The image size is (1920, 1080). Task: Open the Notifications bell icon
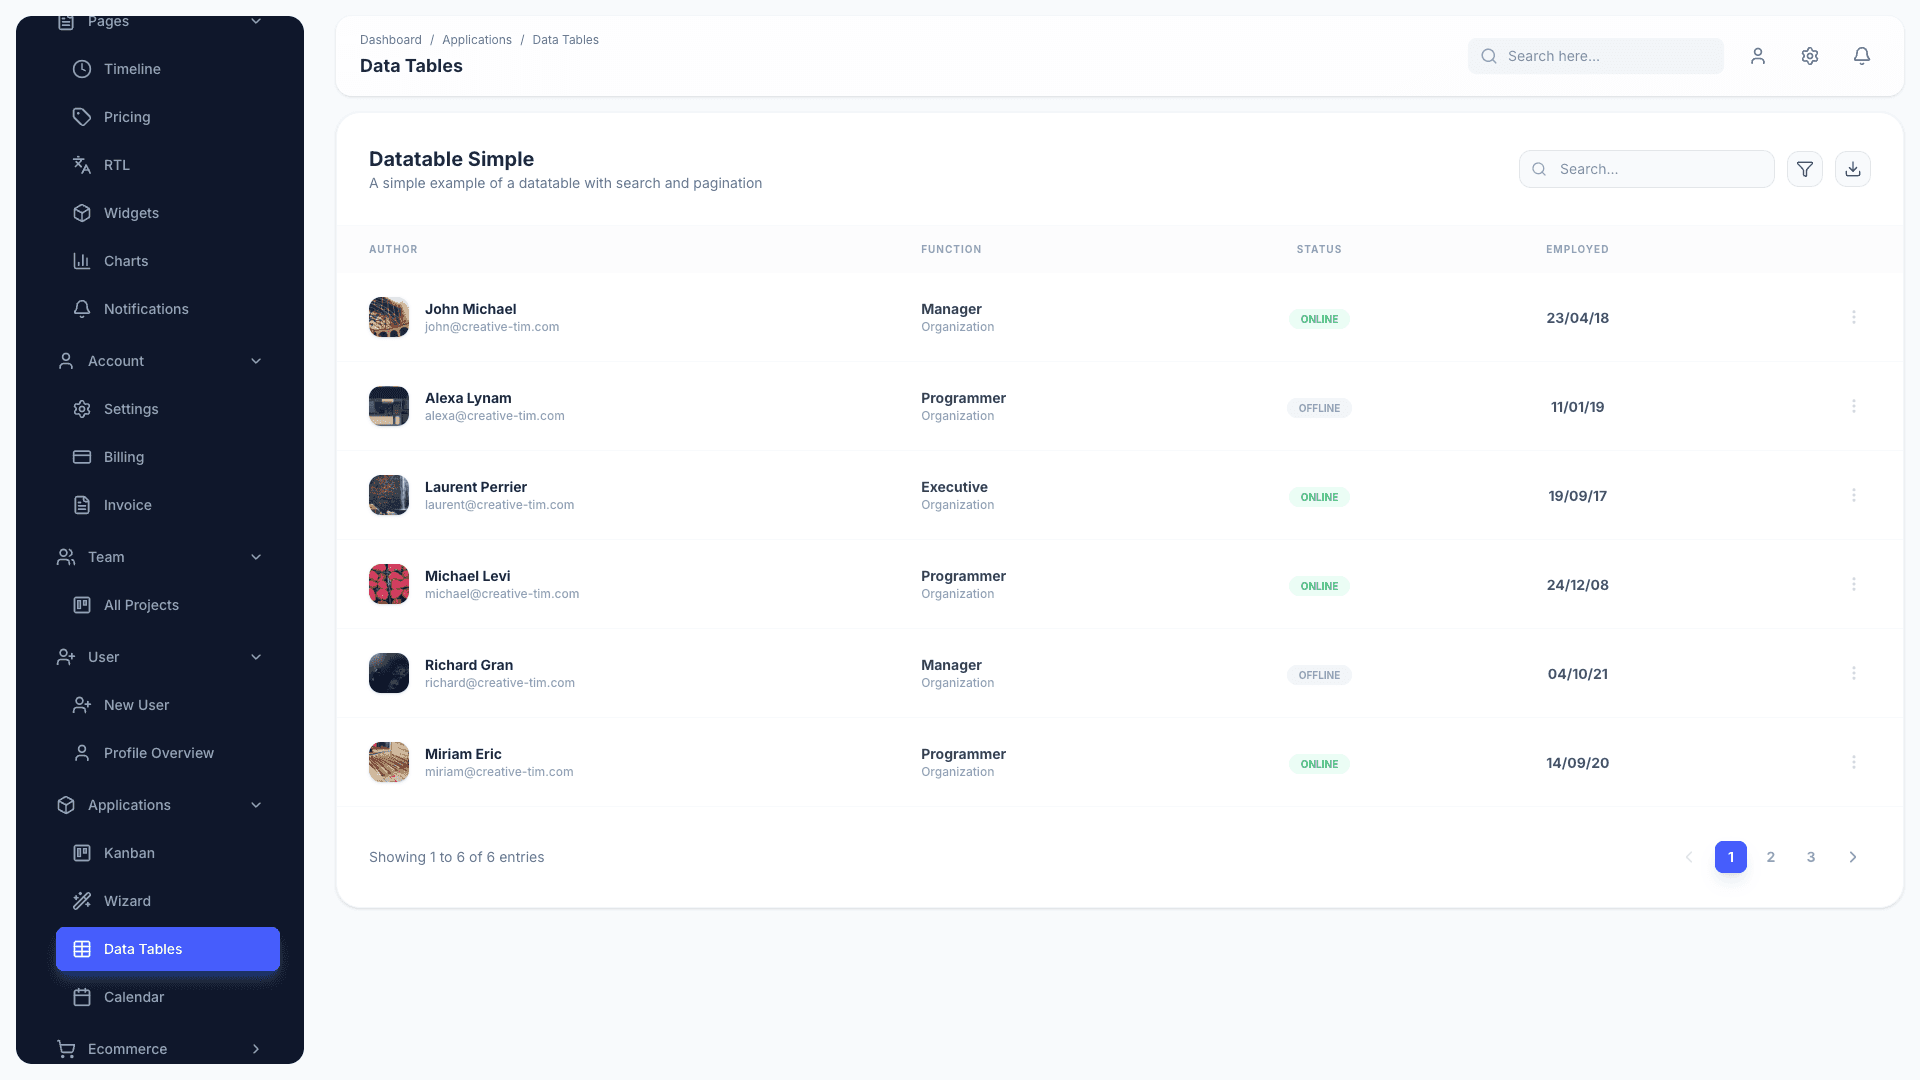1862,56
